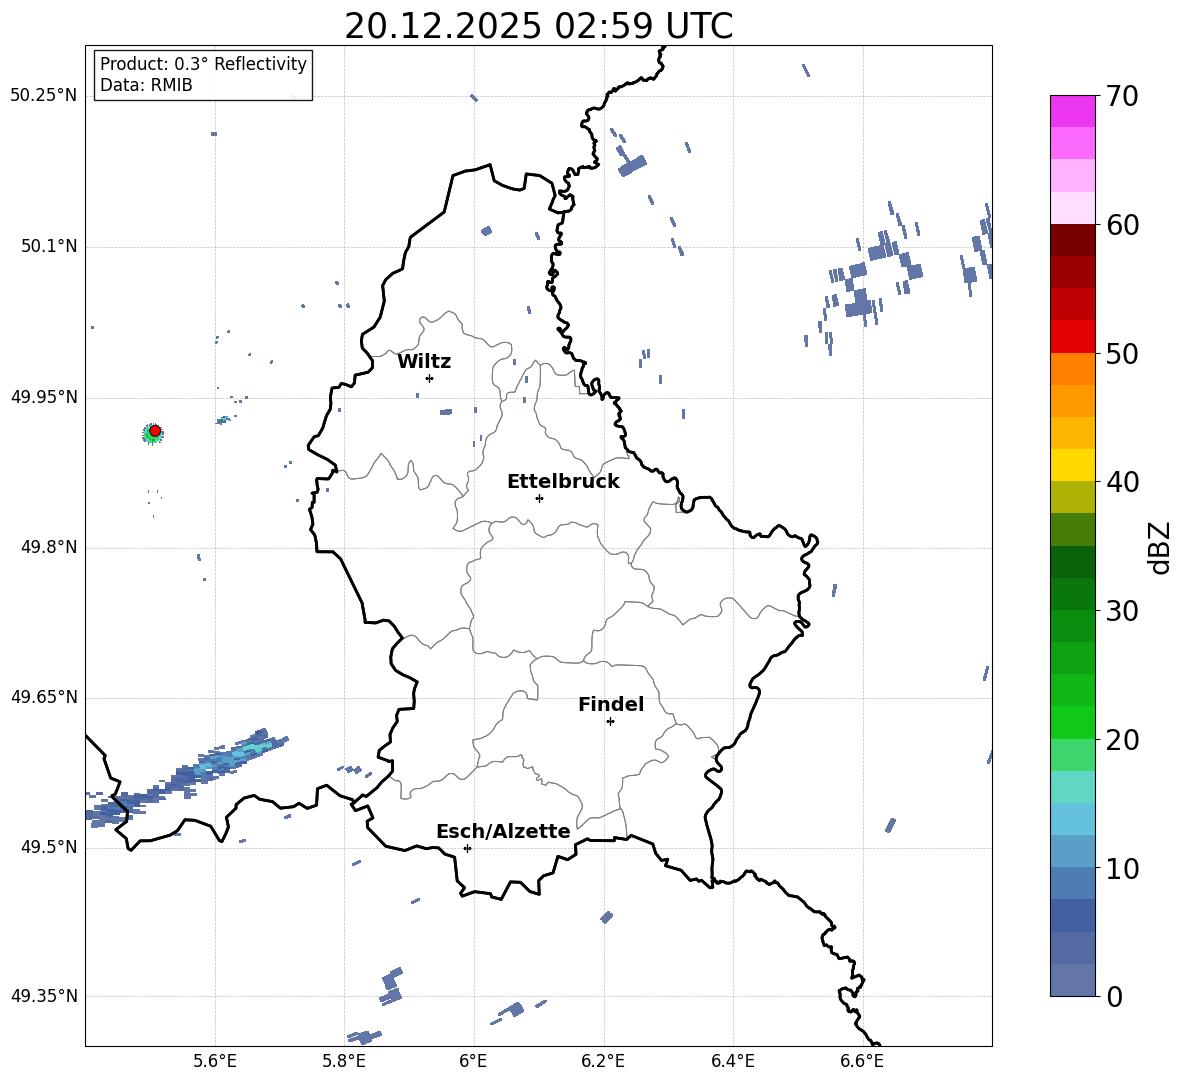Click the red radar marker dot
Image resolution: width=1184 pixels, height=1081 pixels.
pos(155,431)
